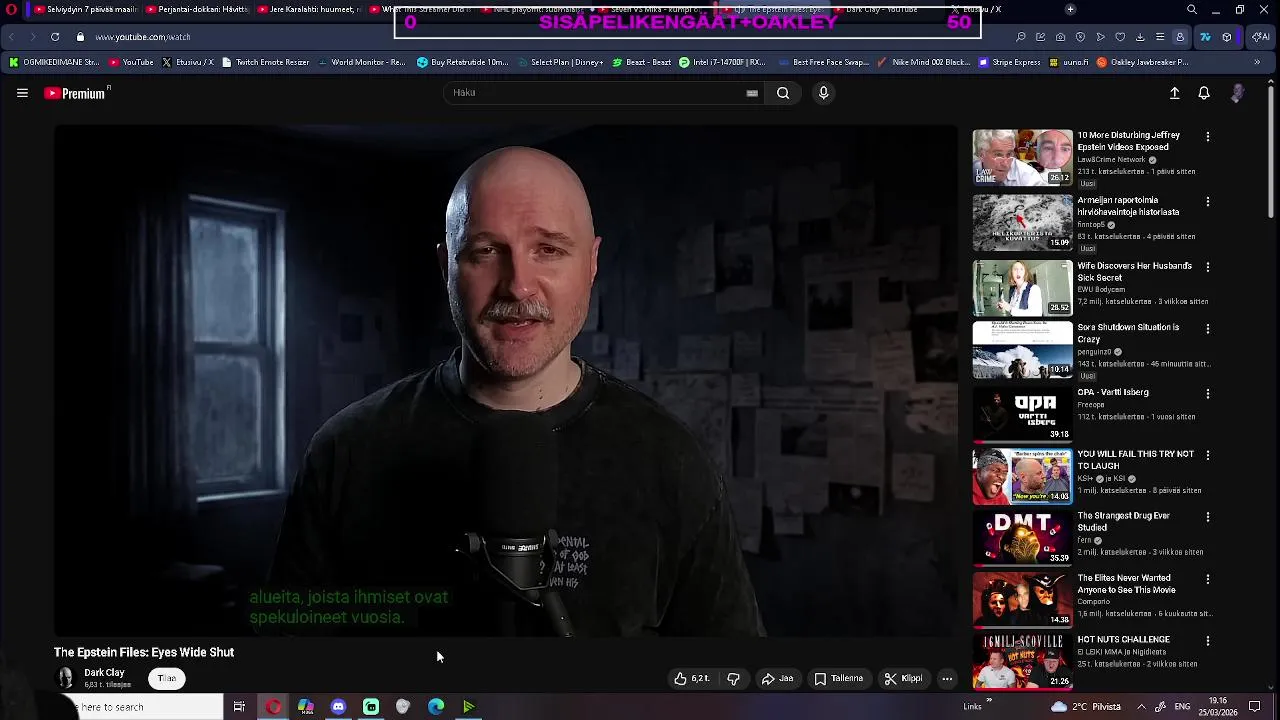Click the www.youtube.com/watch address bar
This screenshot has height=720, width=1280.
143,37
